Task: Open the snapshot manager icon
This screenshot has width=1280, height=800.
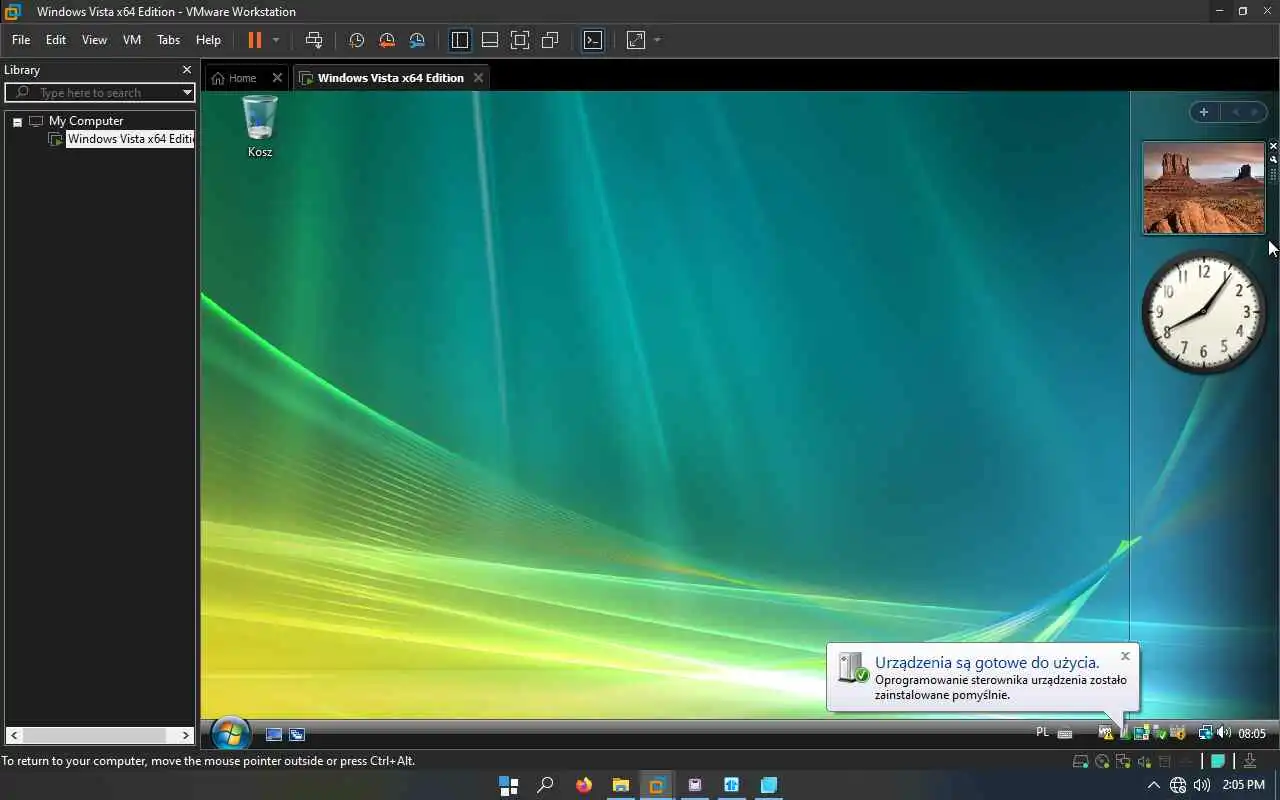Action: (x=417, y=40)
